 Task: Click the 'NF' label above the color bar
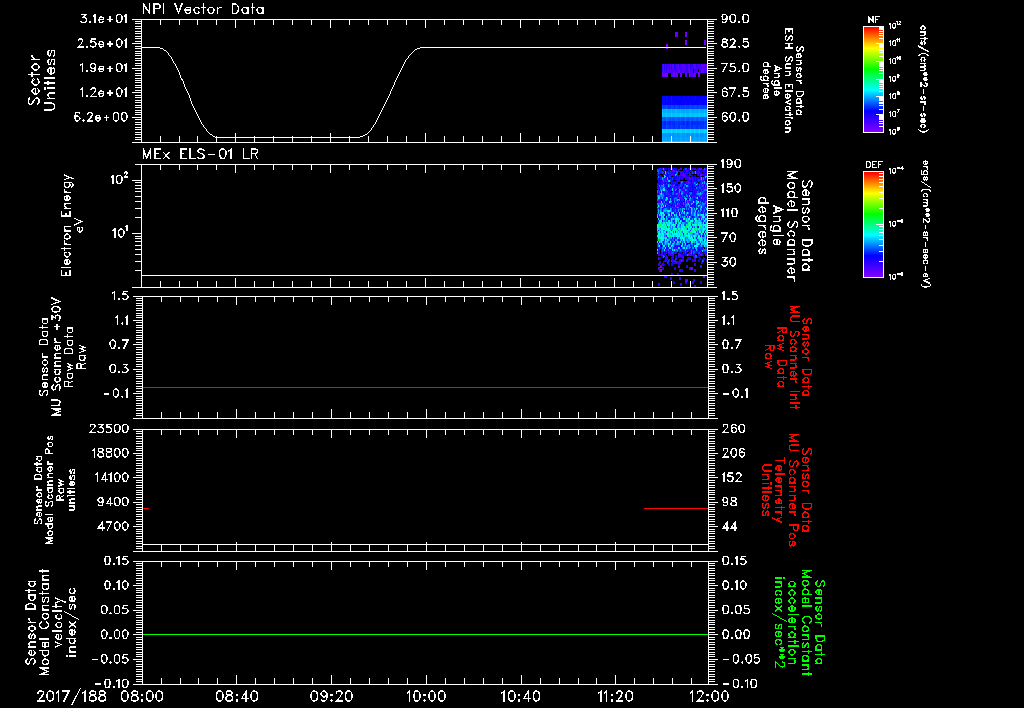pos(874,20)
